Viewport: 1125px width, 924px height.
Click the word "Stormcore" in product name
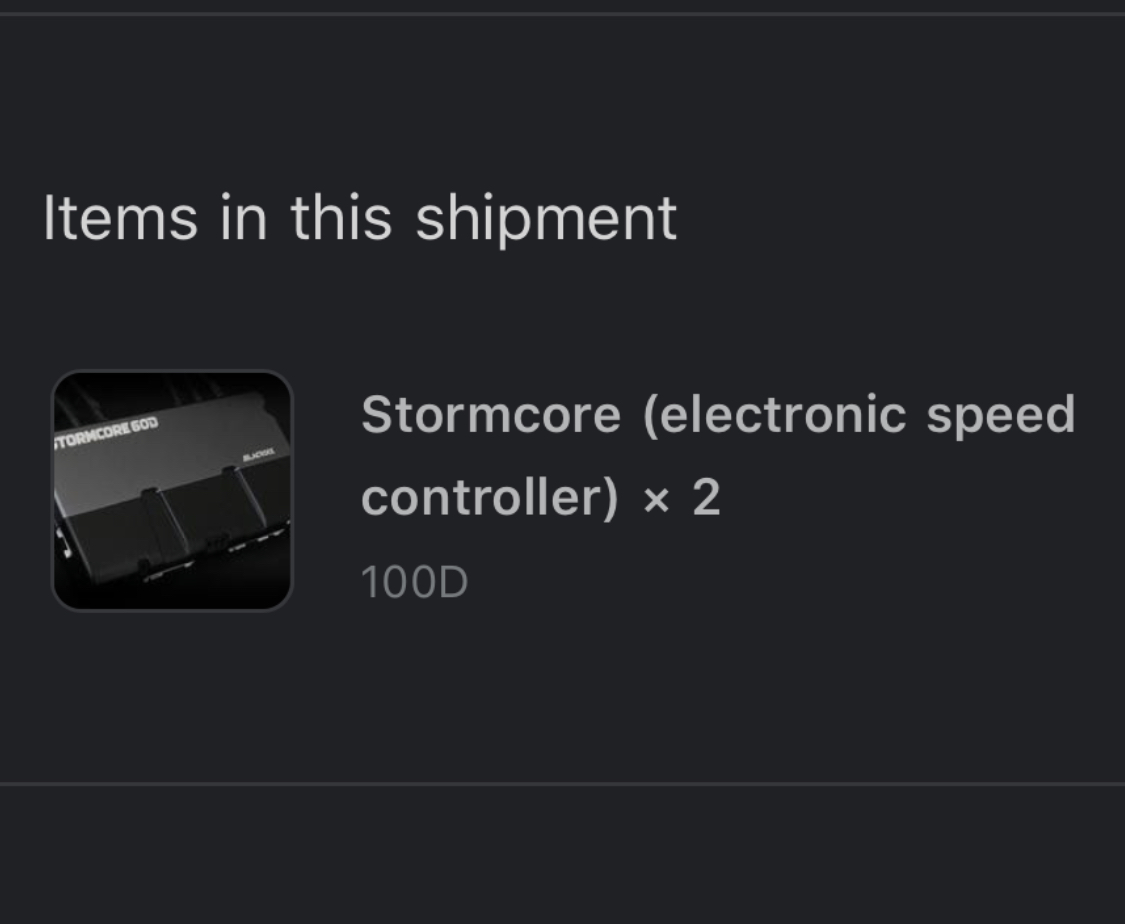[x=491, y=415]
